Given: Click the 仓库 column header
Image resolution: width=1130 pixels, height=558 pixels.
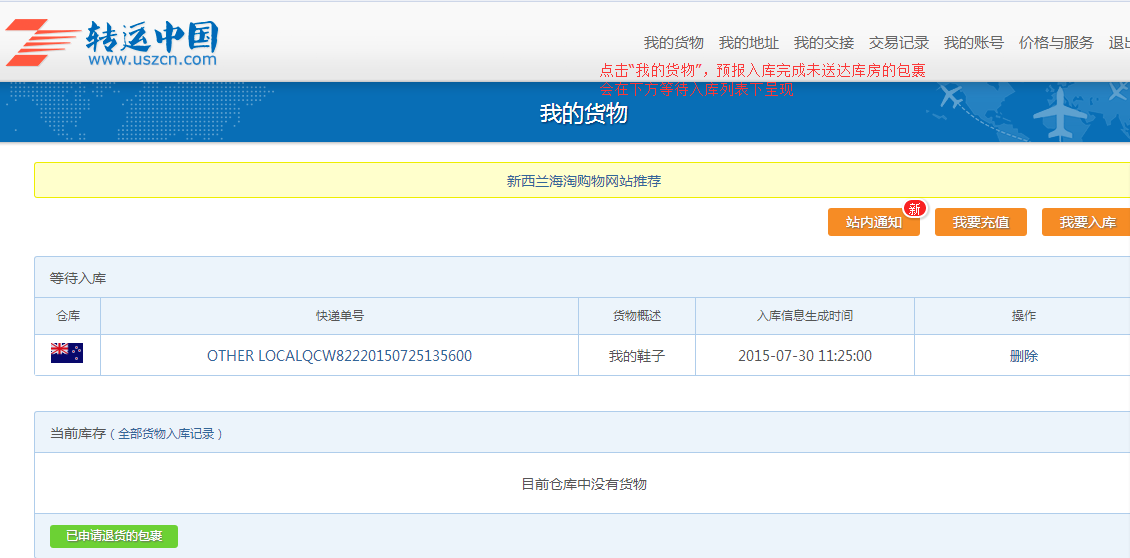Looking at the screenshot, I should (68, 316).
